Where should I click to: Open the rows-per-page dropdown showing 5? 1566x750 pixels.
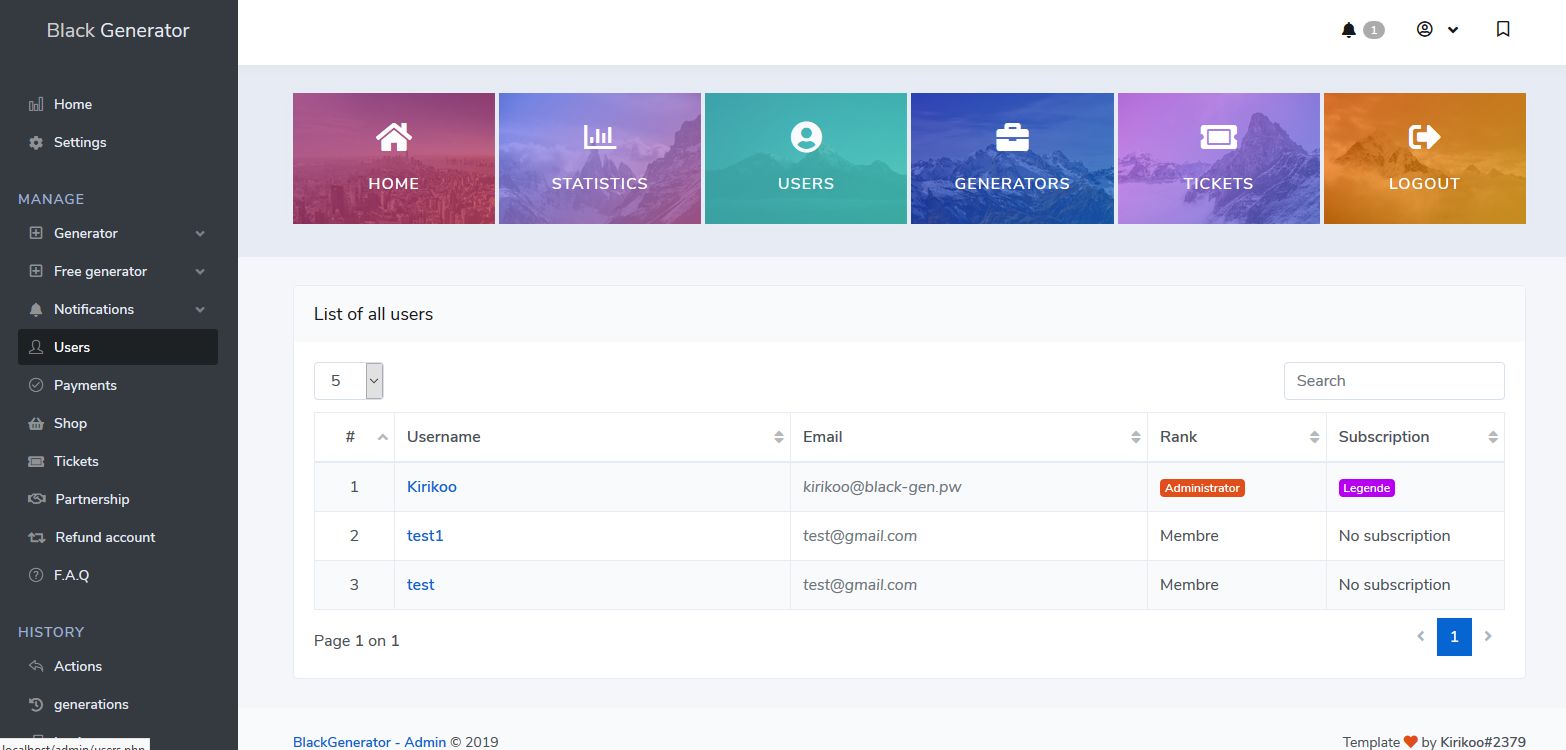pyautogui.click(x=349, y=381)
